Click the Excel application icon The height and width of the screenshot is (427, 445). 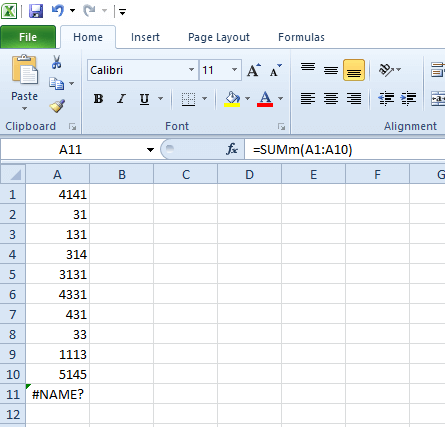9,11
